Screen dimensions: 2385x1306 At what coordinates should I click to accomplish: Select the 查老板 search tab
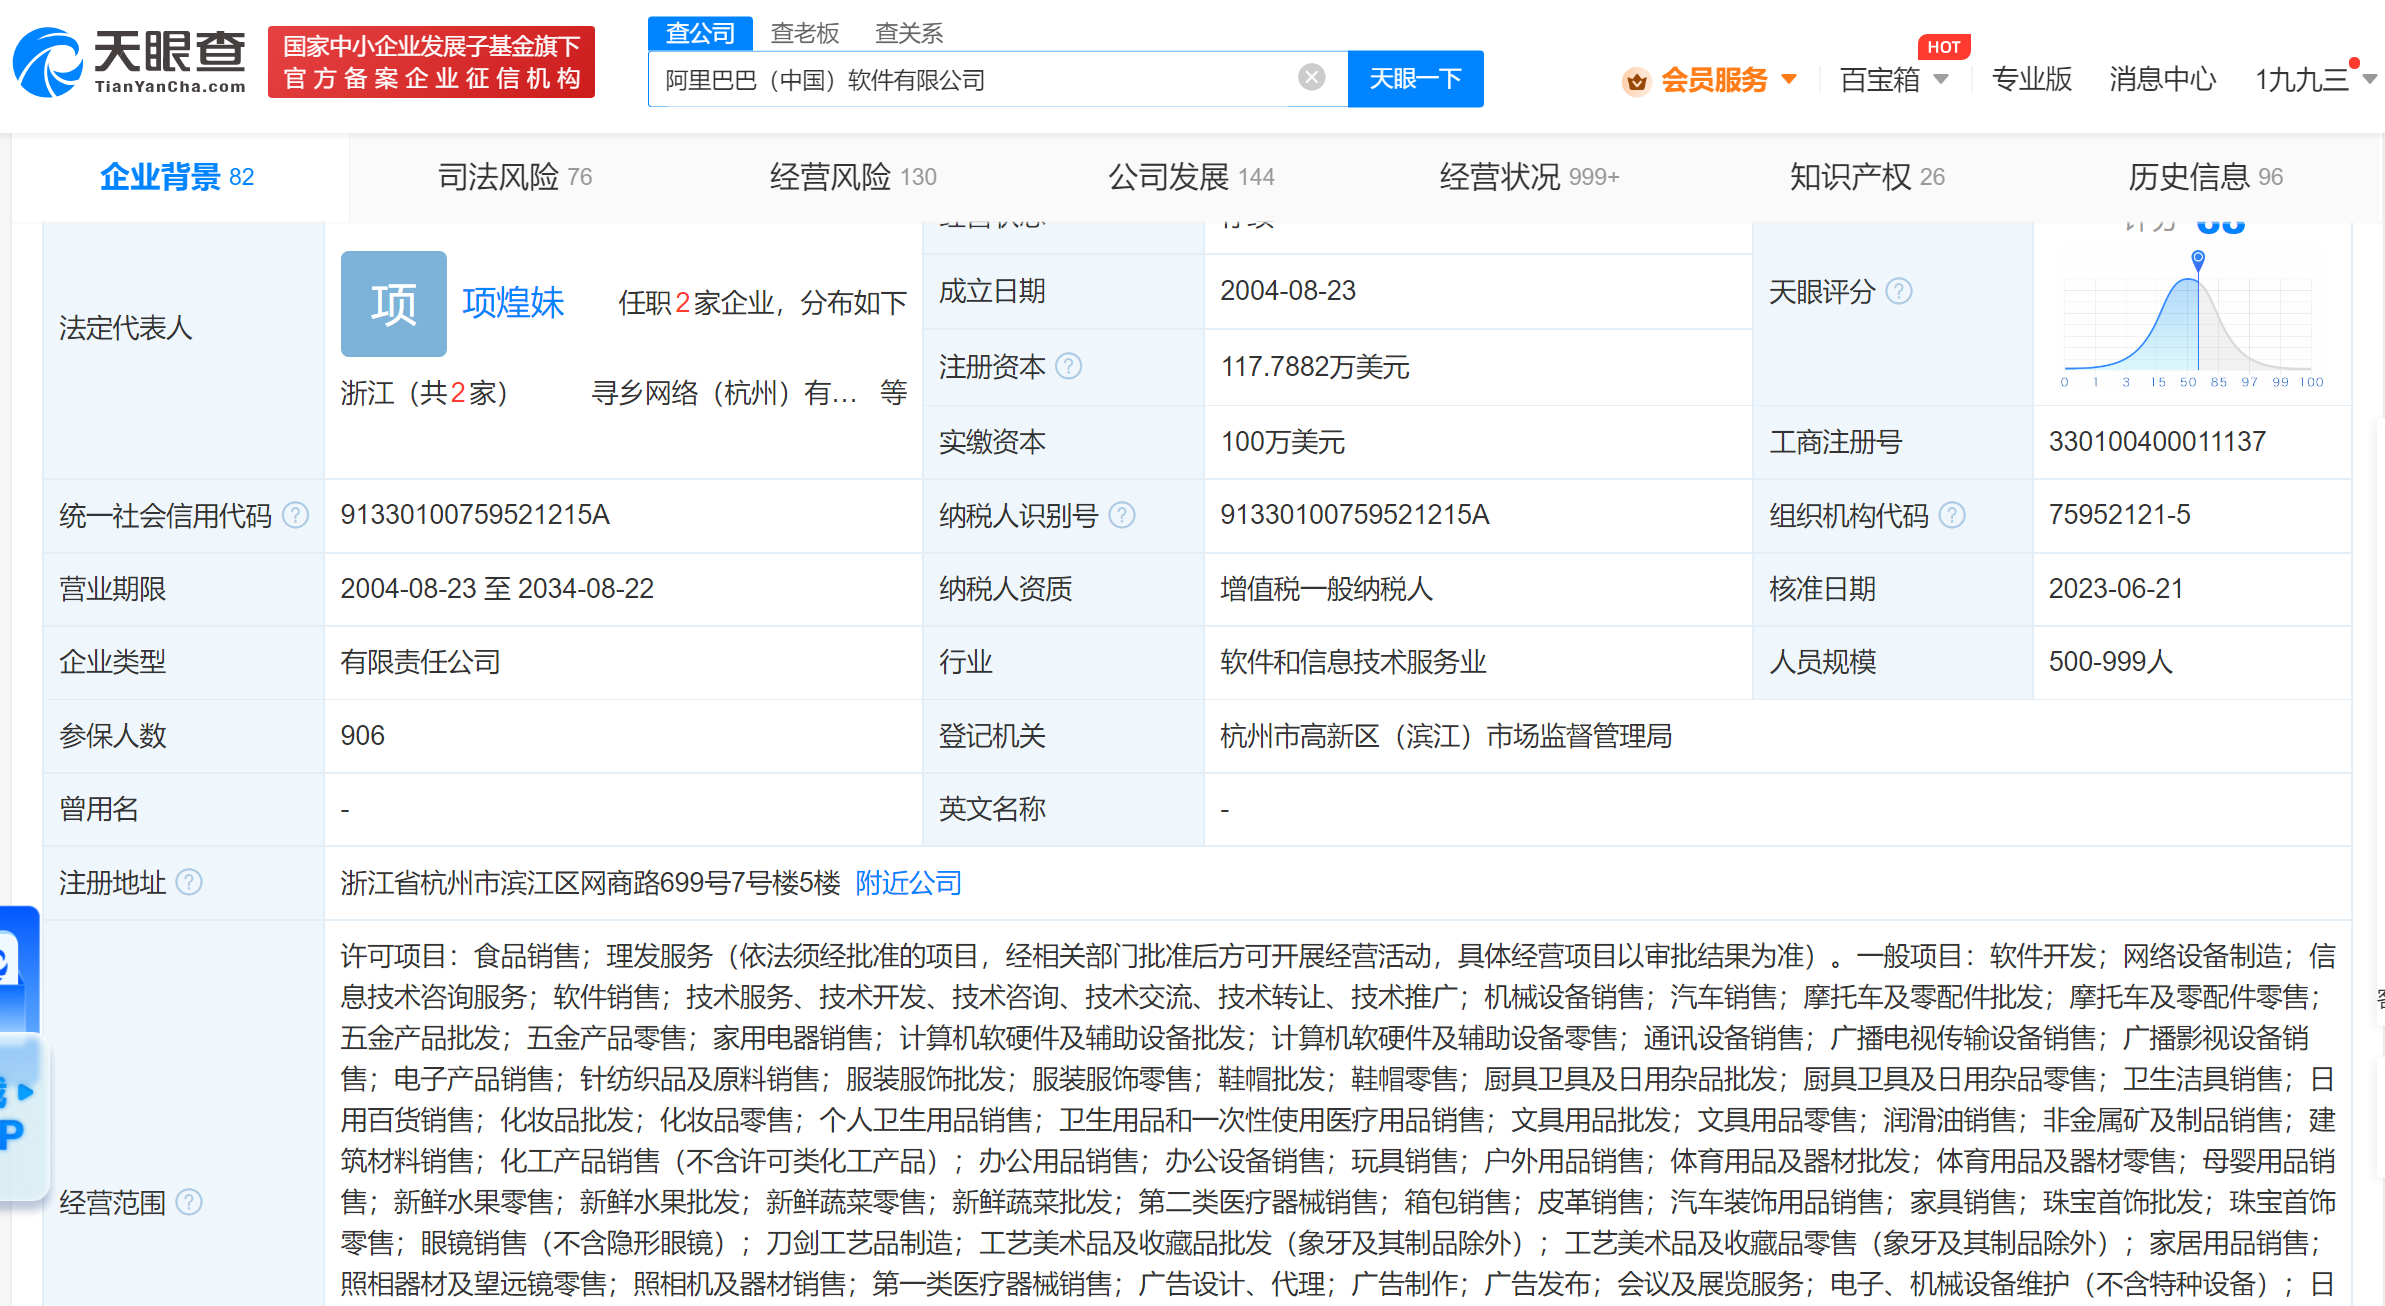click(x=804, y=33)
